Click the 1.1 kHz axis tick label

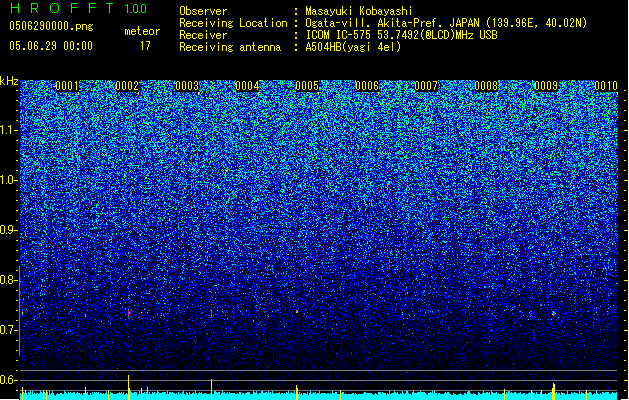click(9, 130)
